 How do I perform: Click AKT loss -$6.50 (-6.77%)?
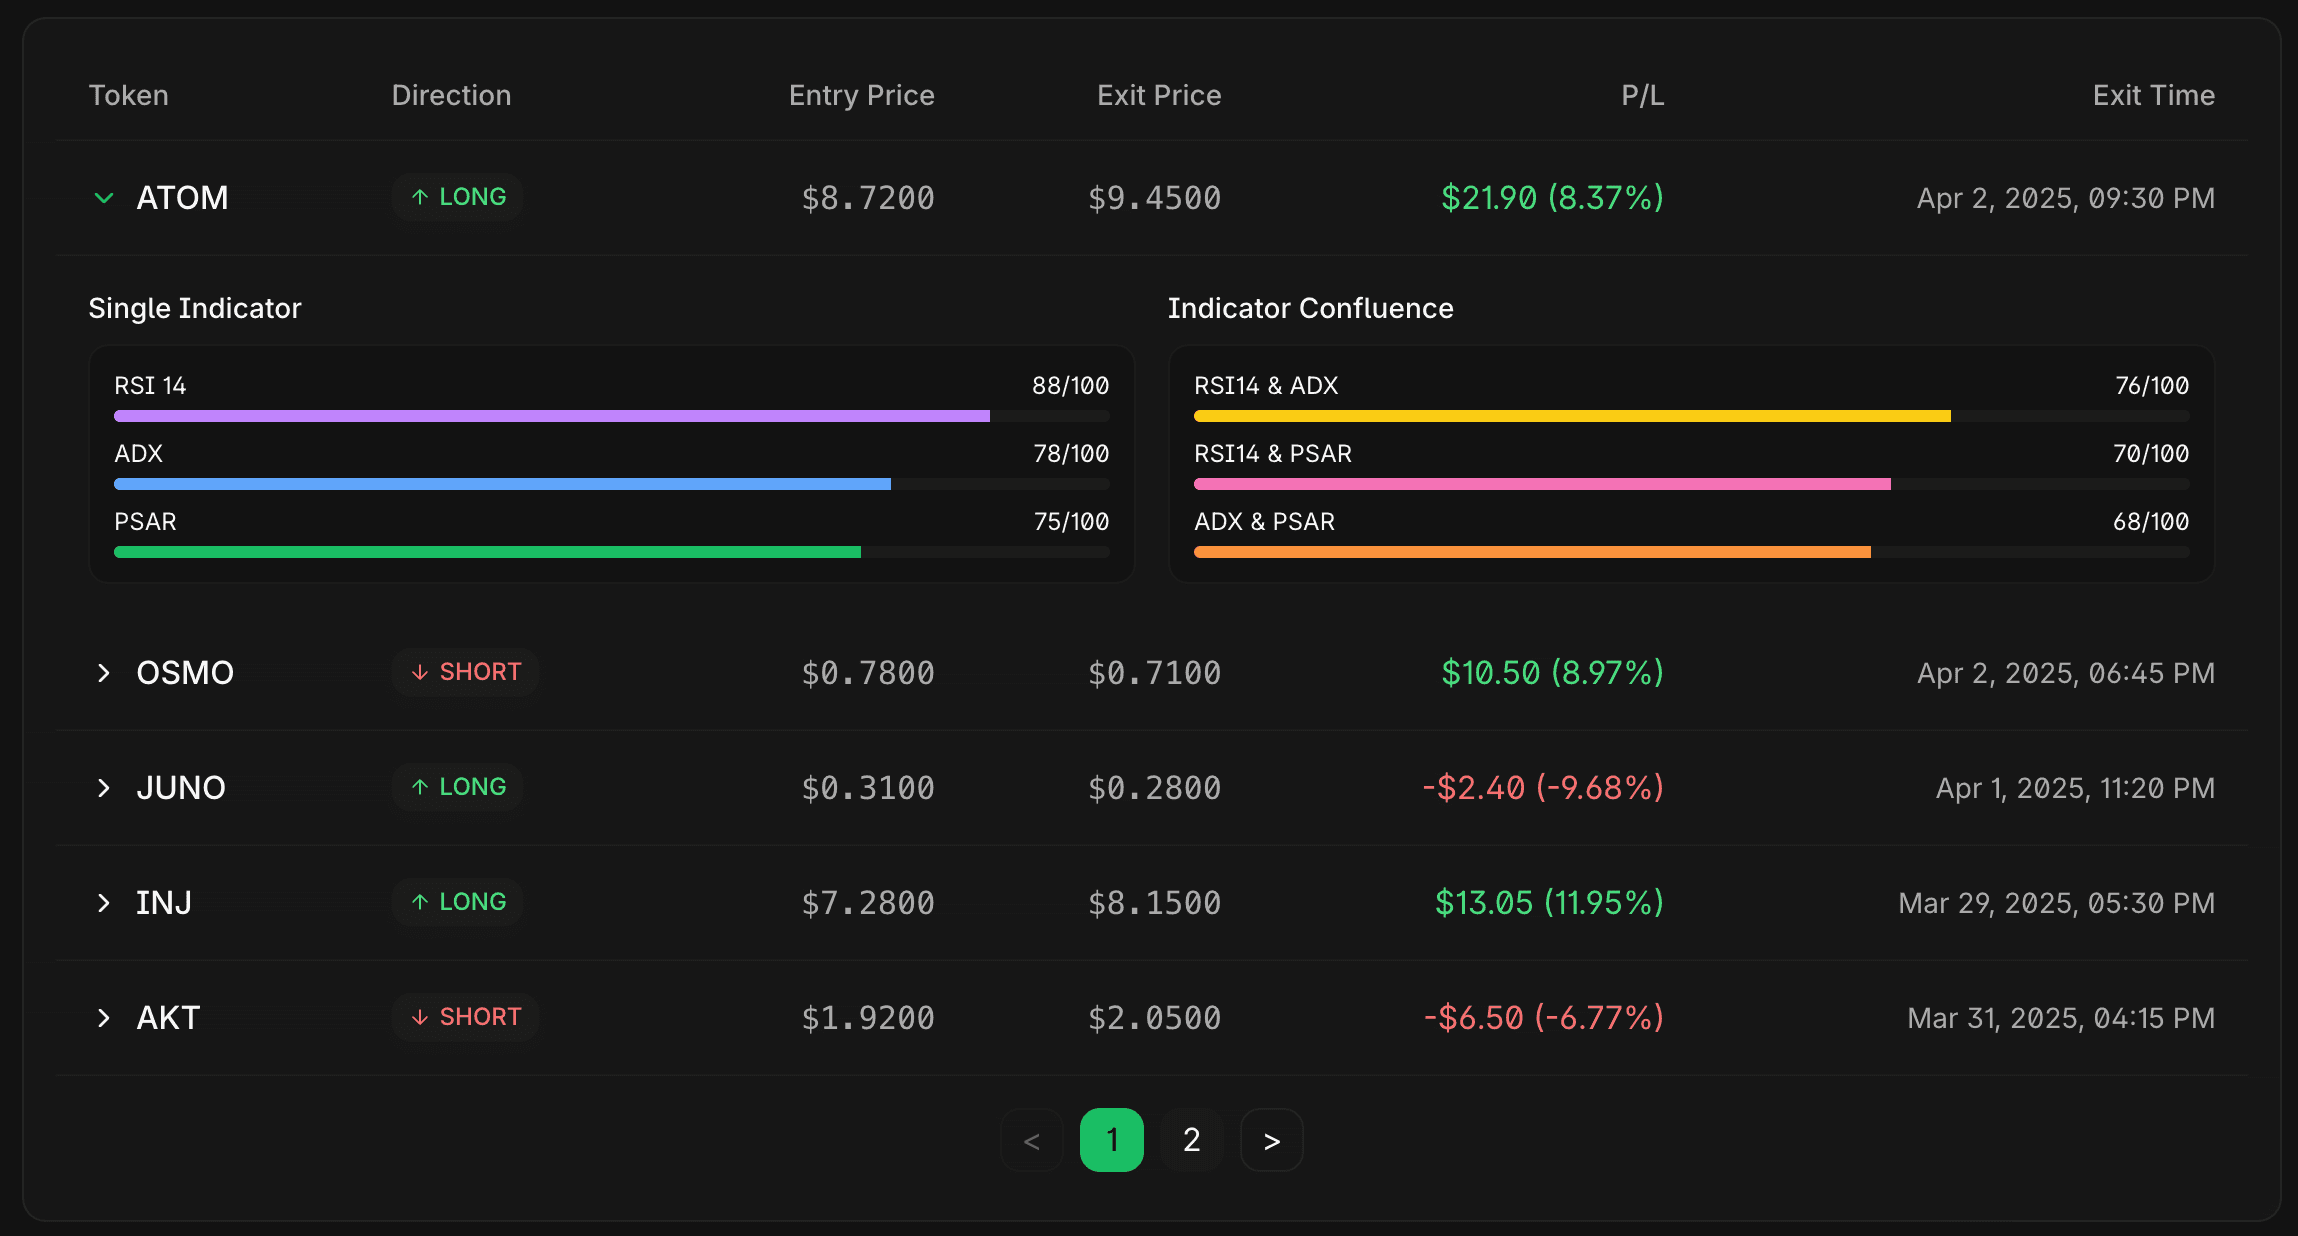[x=1544, y=1018]
